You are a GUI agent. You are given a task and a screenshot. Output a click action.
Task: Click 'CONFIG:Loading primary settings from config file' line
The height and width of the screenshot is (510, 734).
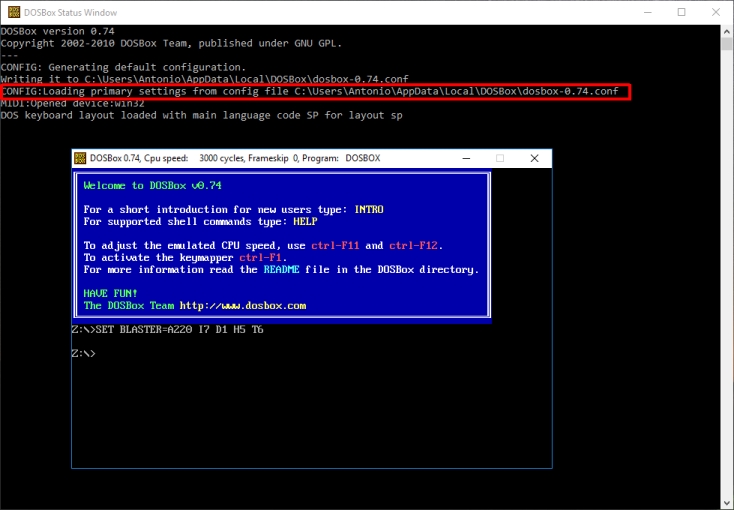310,91
